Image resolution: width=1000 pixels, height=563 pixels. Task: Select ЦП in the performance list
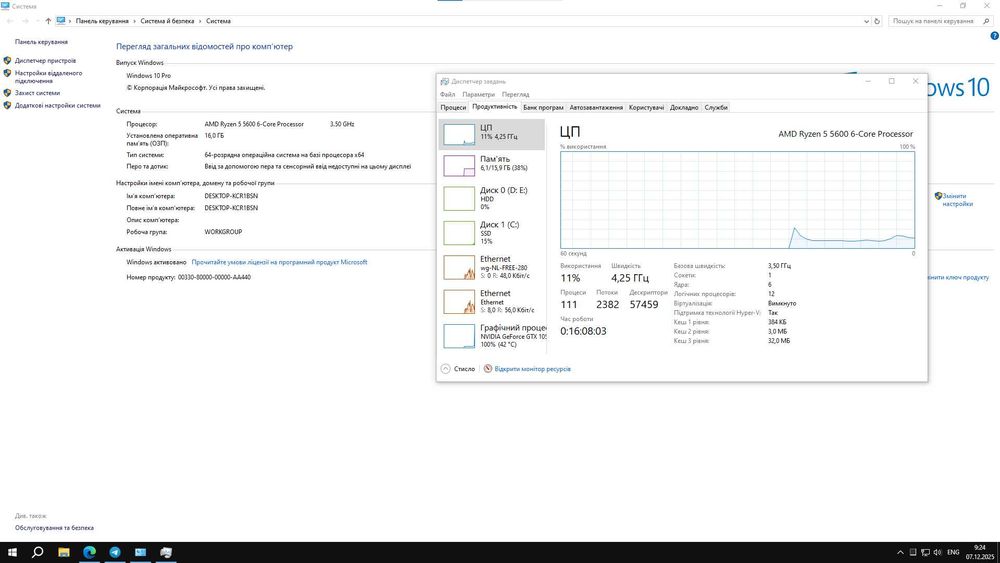point(492,135)
